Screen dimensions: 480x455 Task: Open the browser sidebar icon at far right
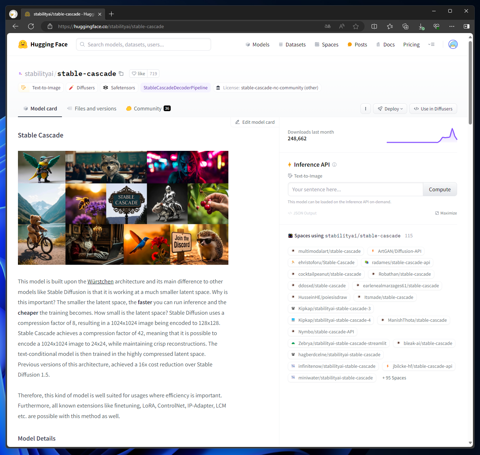(466, 26)
